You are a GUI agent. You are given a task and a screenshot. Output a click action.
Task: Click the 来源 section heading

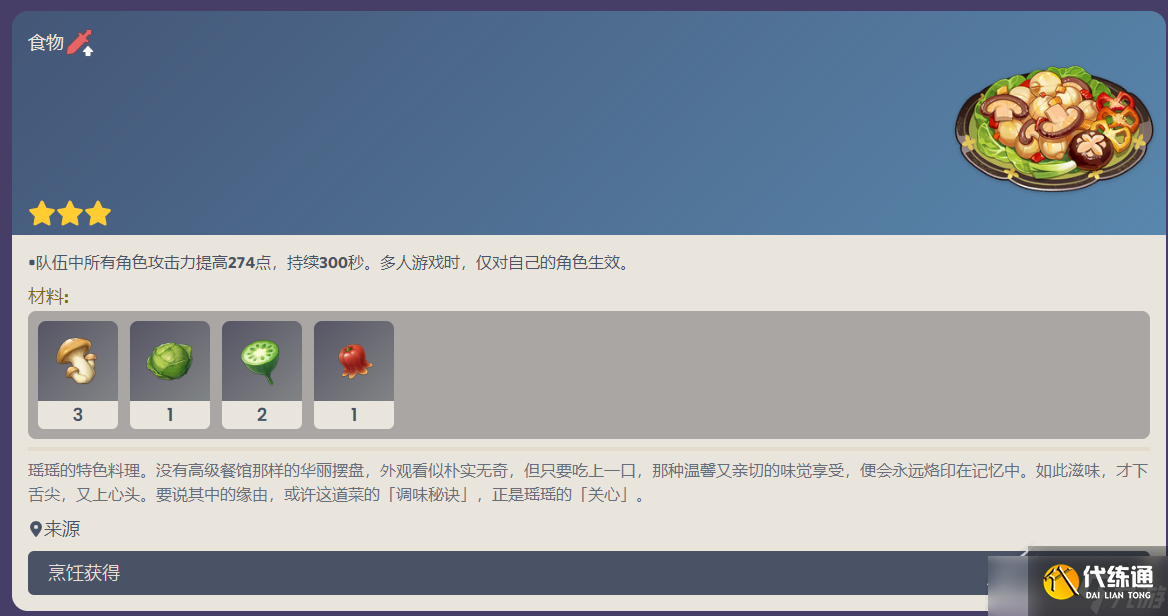tap(62, 530)
